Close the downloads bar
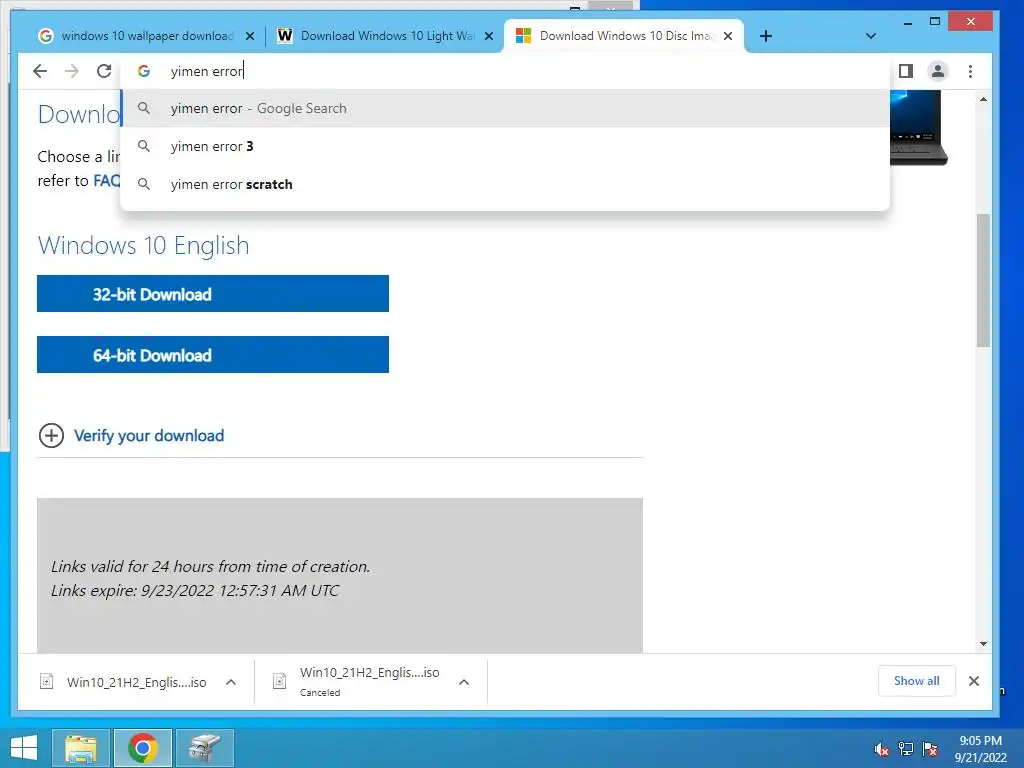This screenshot has height=768, width=1024. point(974,681)
